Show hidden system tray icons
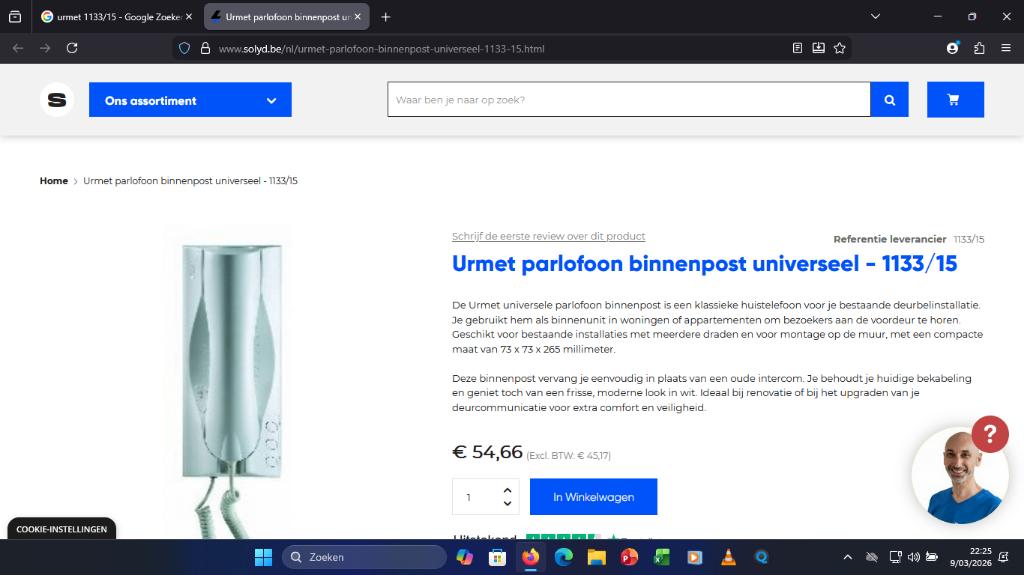This screenshot has height=575, width=1024. pos(847,557)
